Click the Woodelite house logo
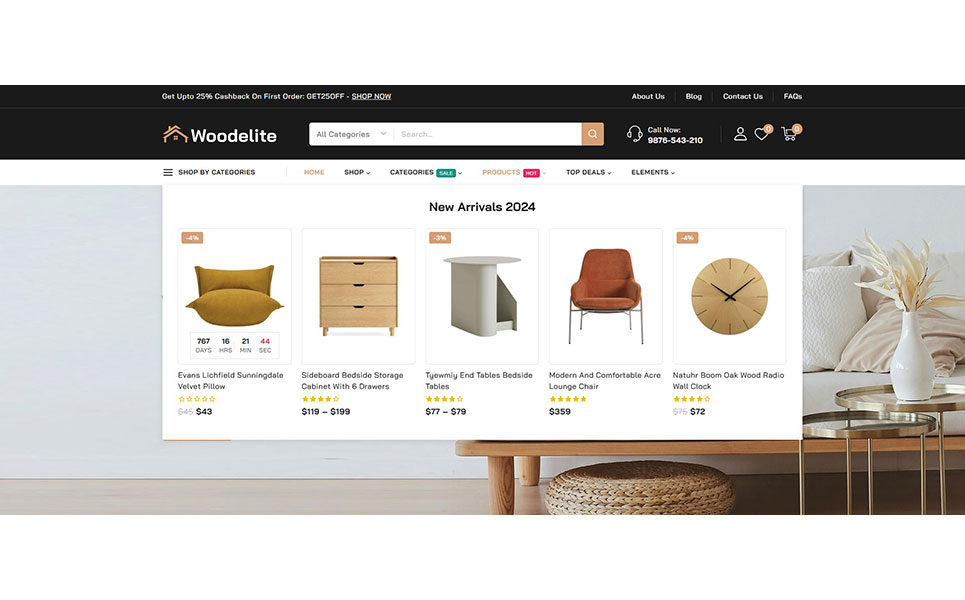 [x=220, y=135]
